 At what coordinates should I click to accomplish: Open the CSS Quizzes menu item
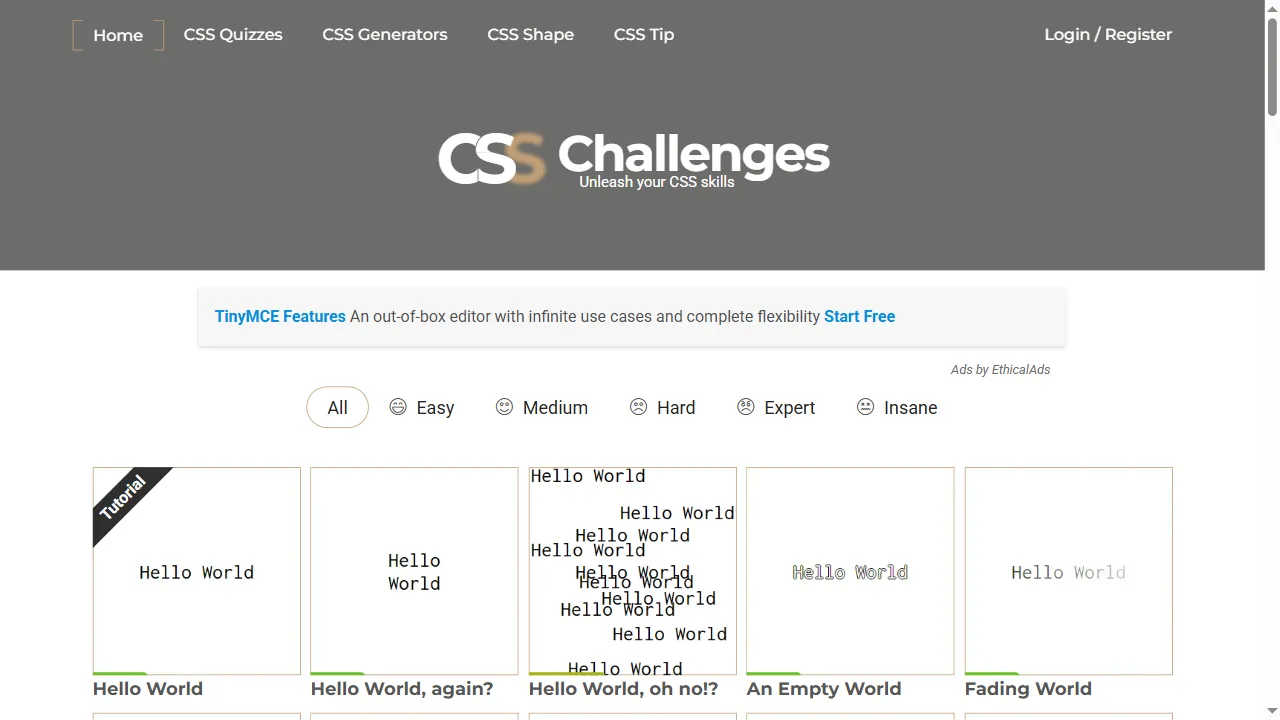pyautogui.click(x=233, y=34)
